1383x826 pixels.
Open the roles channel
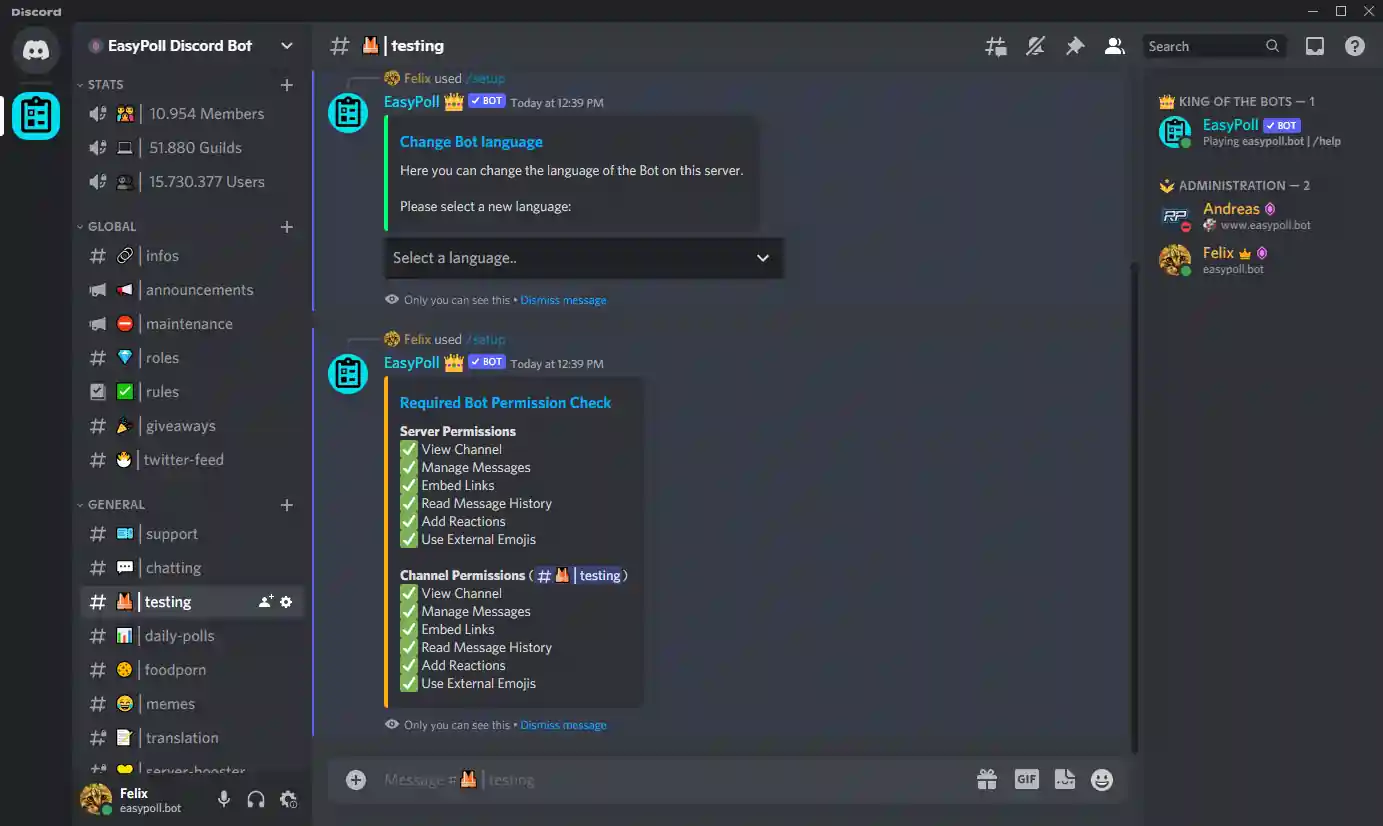tap(192, 358)
